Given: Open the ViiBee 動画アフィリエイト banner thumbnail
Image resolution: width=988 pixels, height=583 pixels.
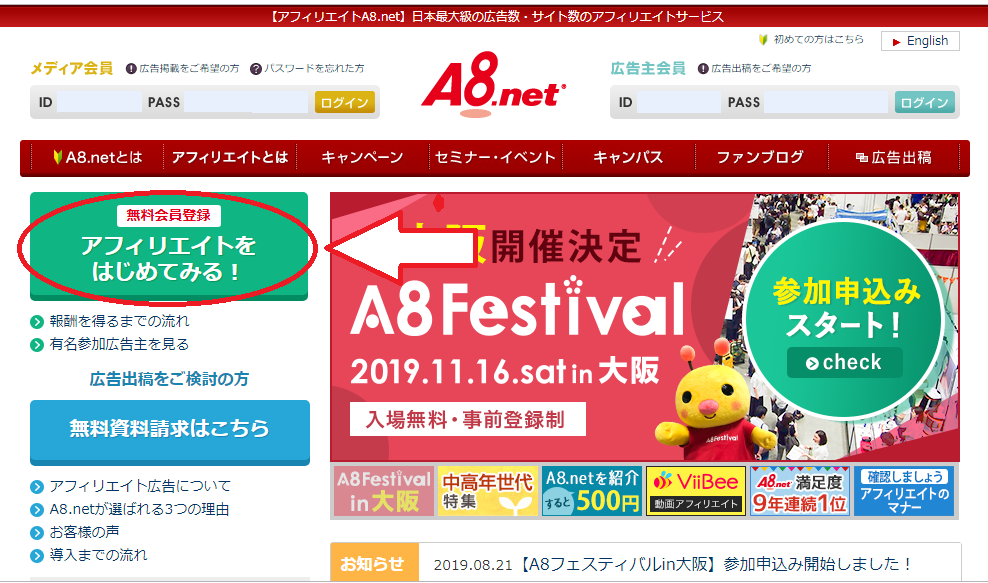Looking at the screenshot, I should click(x=696, y=491).
